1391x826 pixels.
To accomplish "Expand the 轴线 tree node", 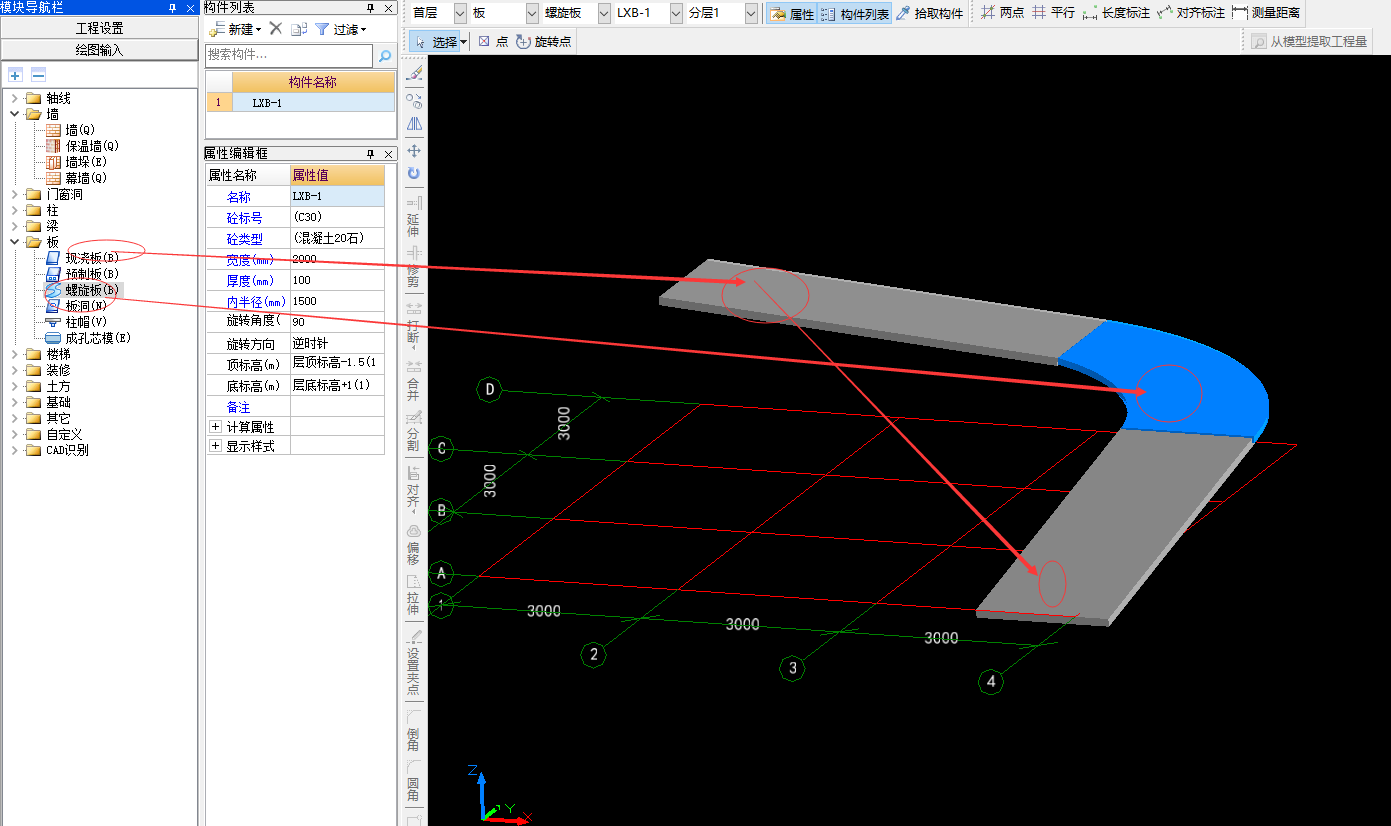I will click(x=15, y=98).
